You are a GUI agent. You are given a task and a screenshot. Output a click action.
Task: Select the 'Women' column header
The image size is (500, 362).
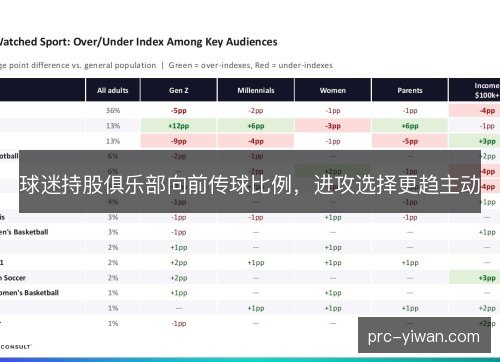[333, 90]
